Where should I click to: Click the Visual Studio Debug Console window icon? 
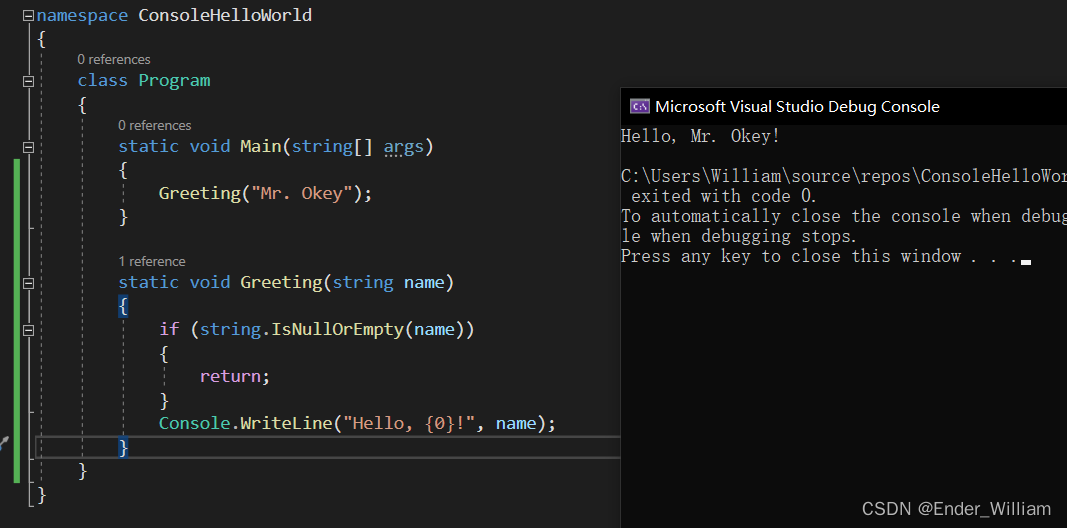click(x=639, y=106)
